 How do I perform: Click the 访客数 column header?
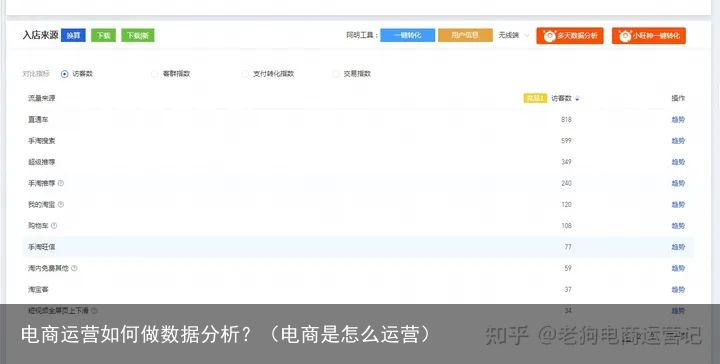561,98
